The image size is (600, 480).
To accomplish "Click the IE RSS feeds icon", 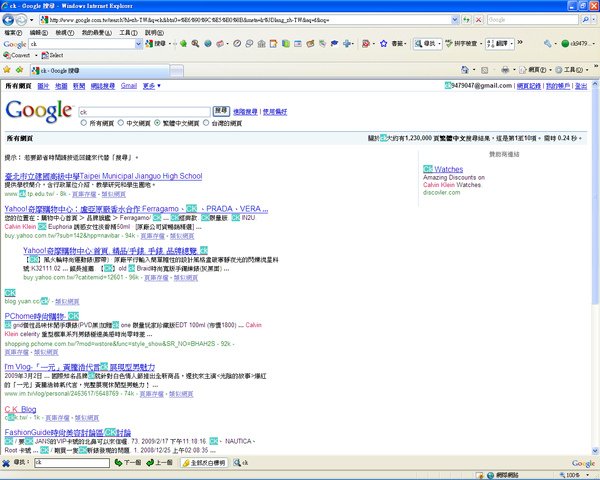I will point(484,70).
